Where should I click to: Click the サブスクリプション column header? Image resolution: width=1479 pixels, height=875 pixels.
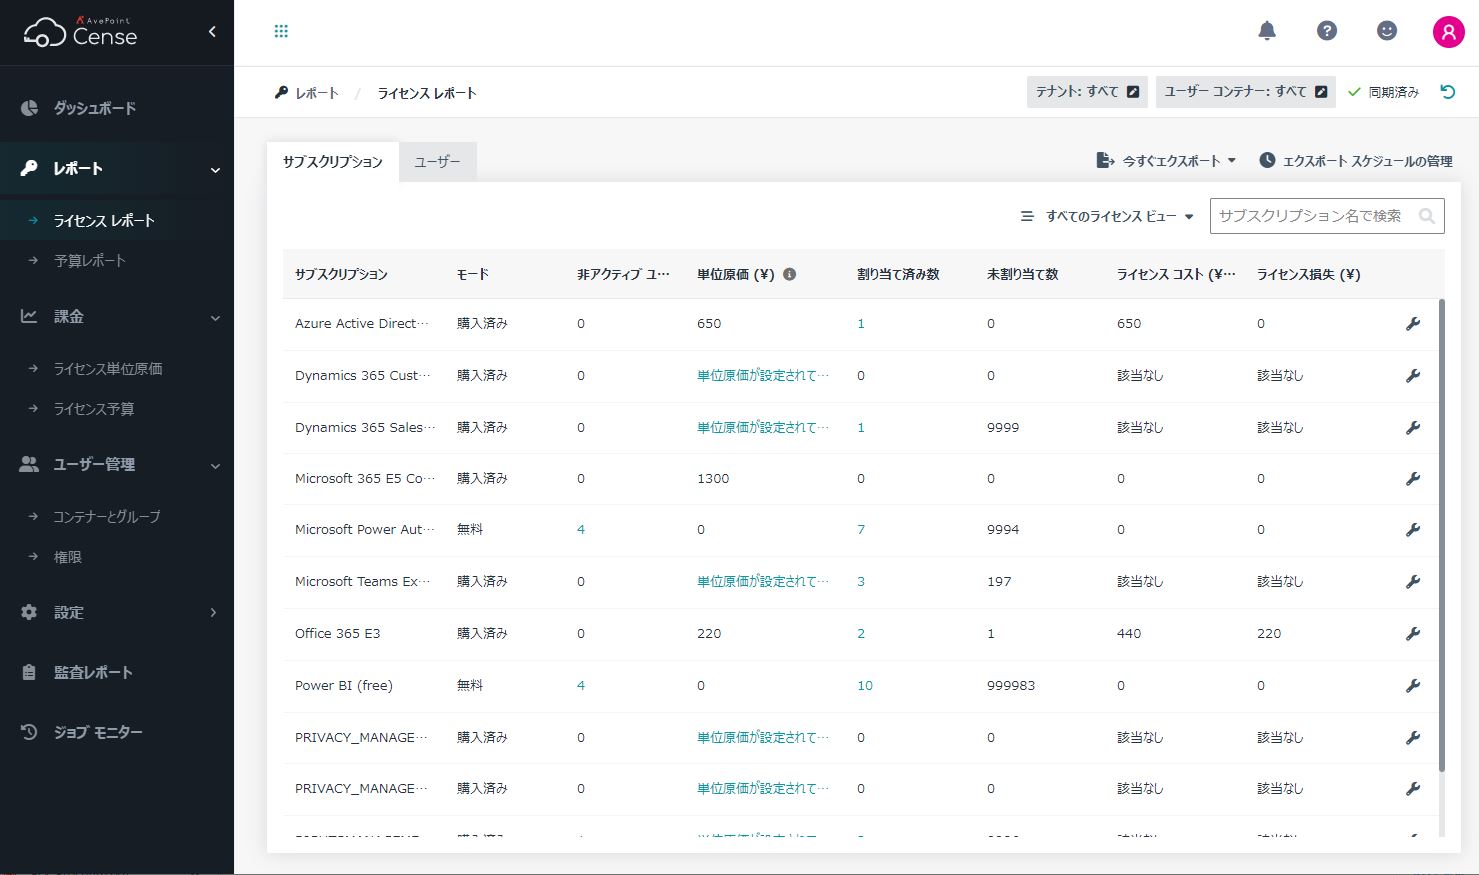point(341,274)
